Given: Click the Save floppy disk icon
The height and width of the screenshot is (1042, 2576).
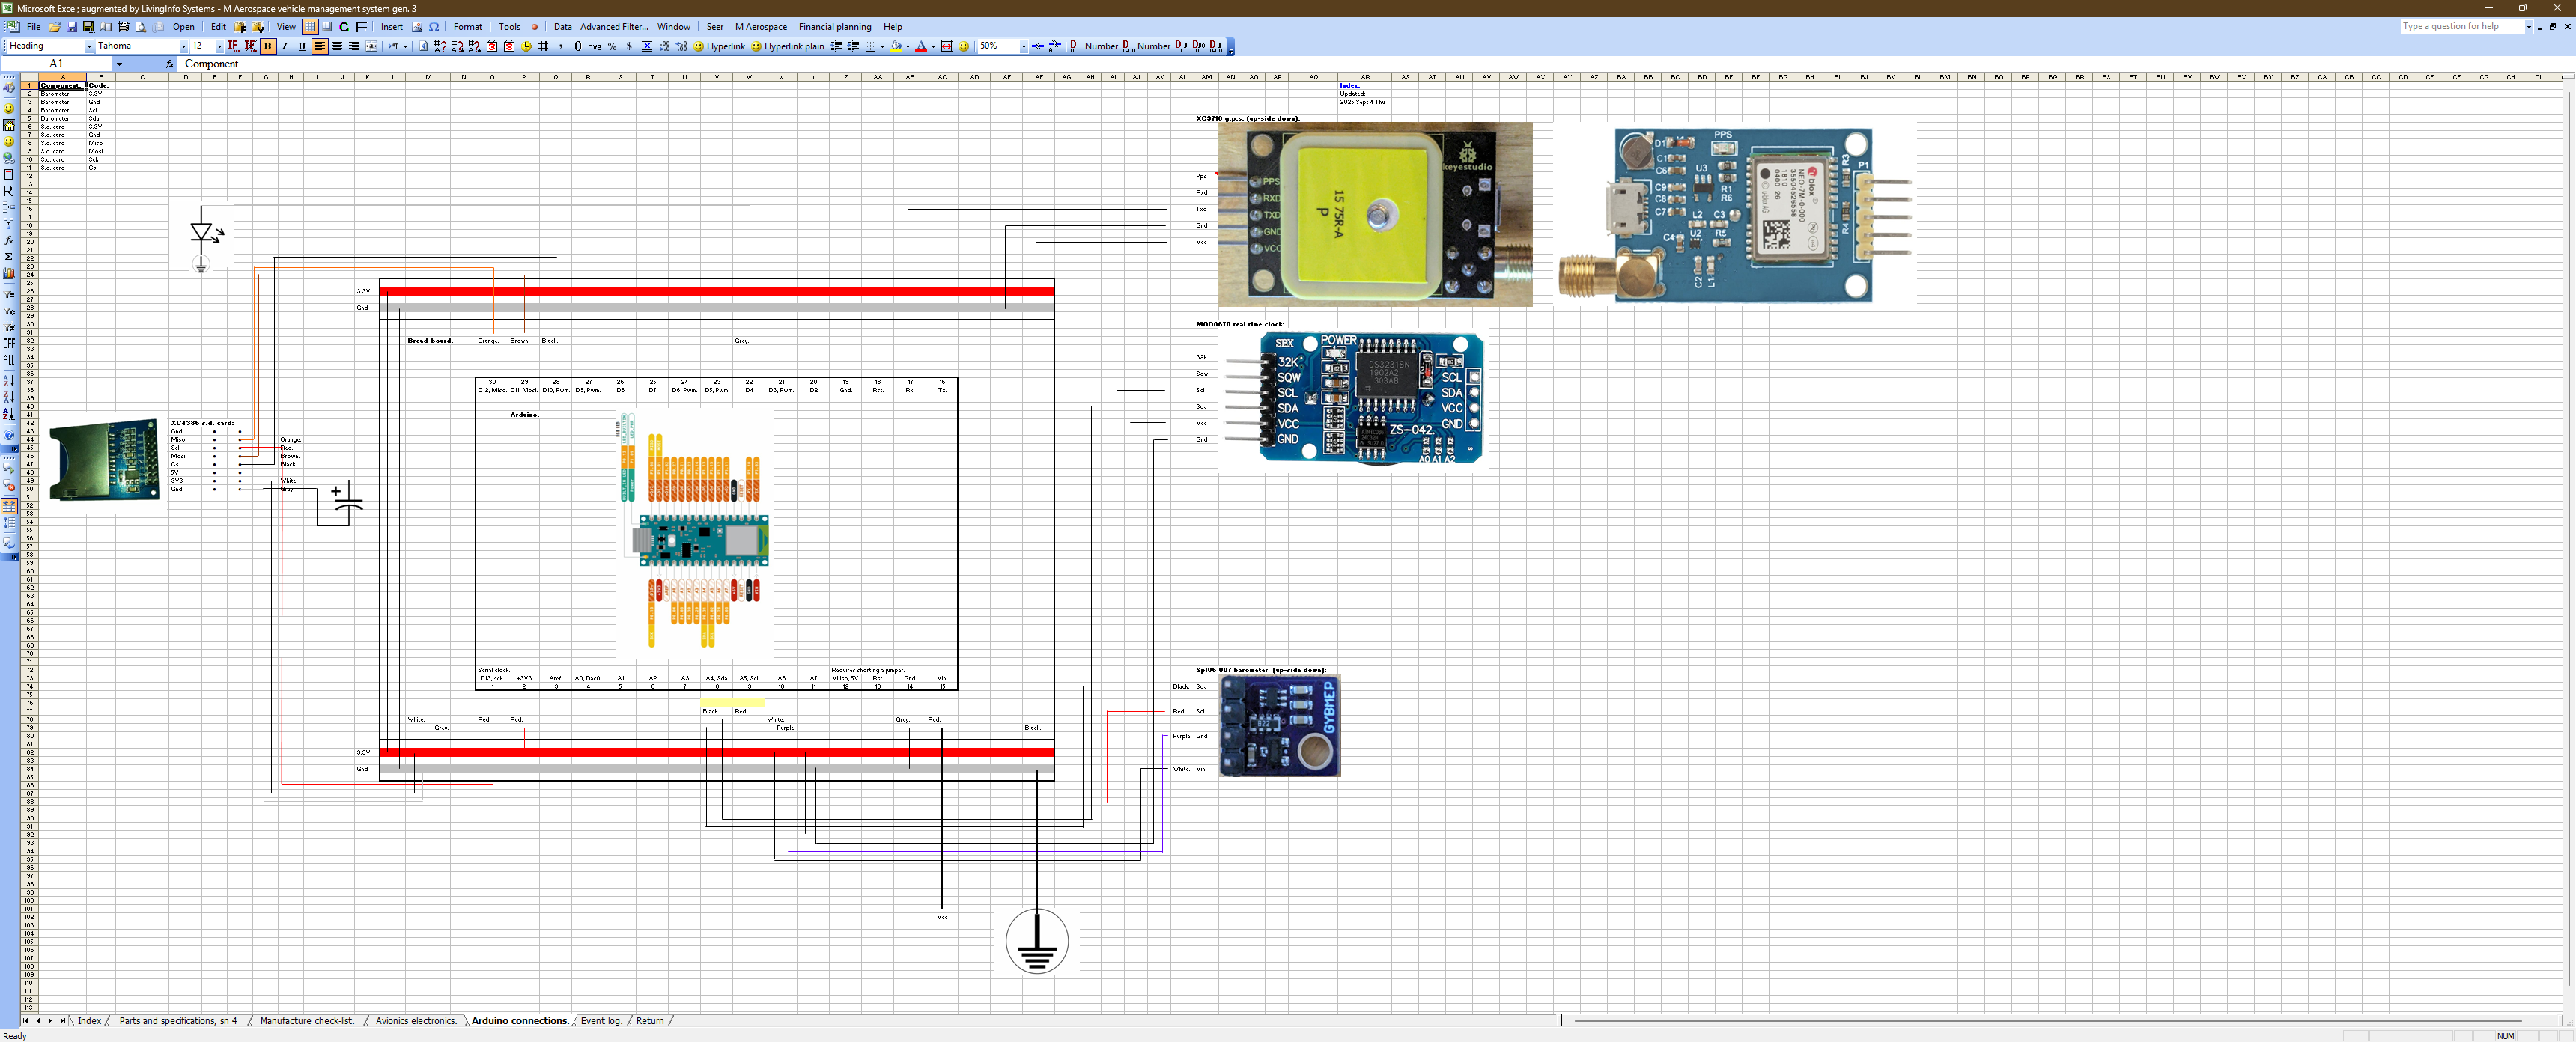Looking at the screenshot, I should 71,27.
